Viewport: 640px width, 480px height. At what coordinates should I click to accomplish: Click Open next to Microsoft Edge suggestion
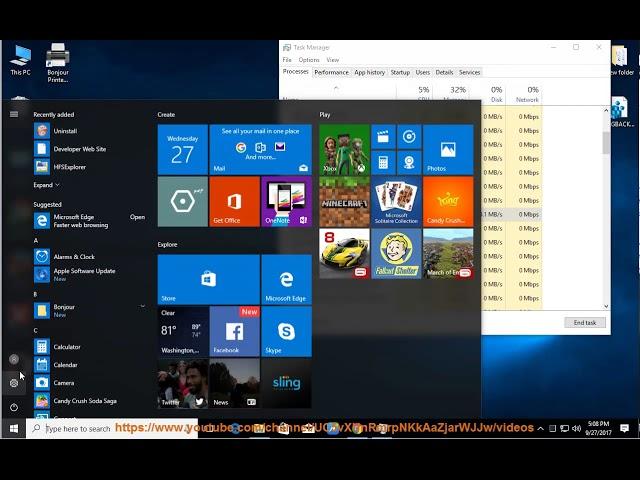[x=137, y=217]
